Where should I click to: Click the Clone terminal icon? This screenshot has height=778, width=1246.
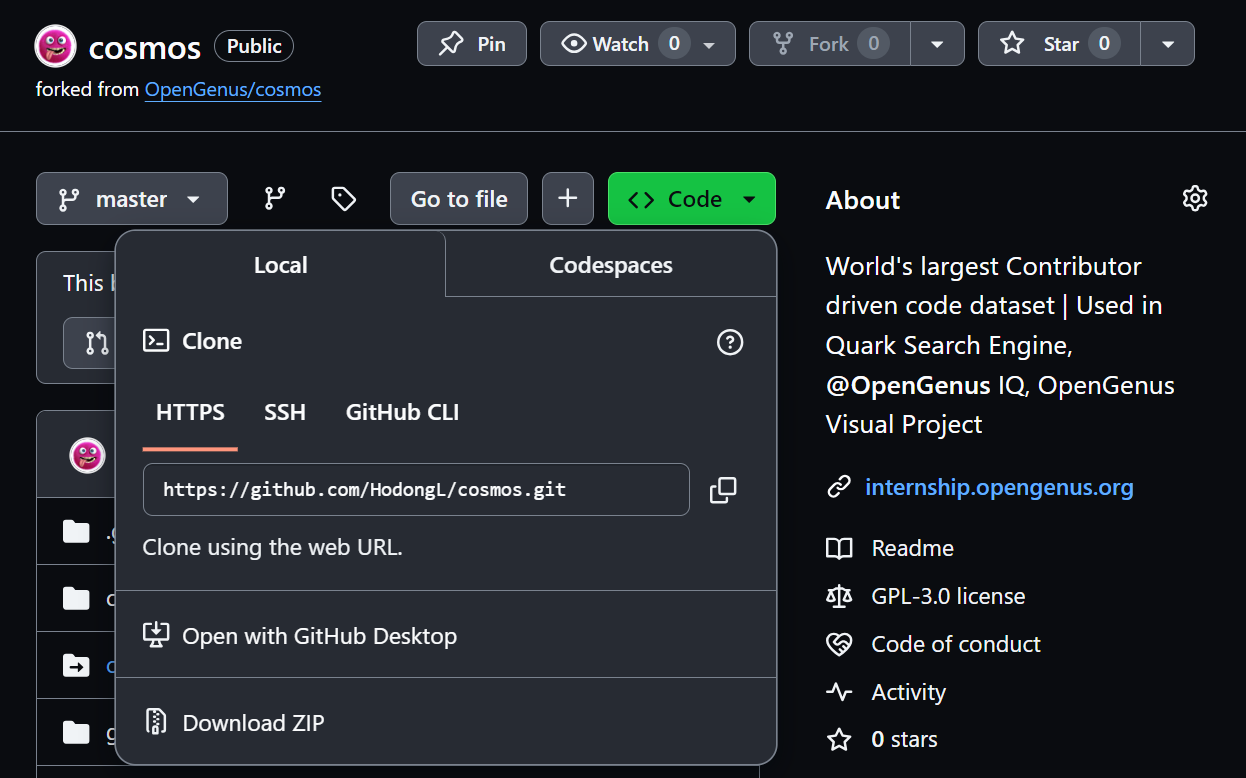point(156,341)
